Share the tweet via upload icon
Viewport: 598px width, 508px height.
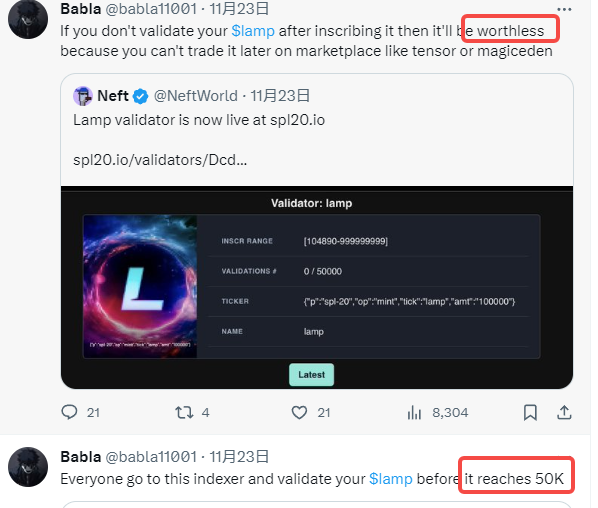click(564, 412)
